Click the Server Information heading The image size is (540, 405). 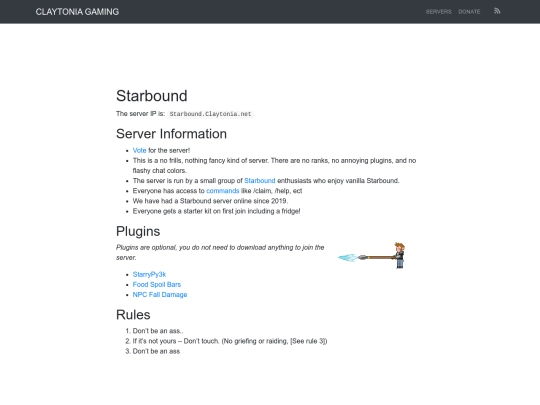171,134
